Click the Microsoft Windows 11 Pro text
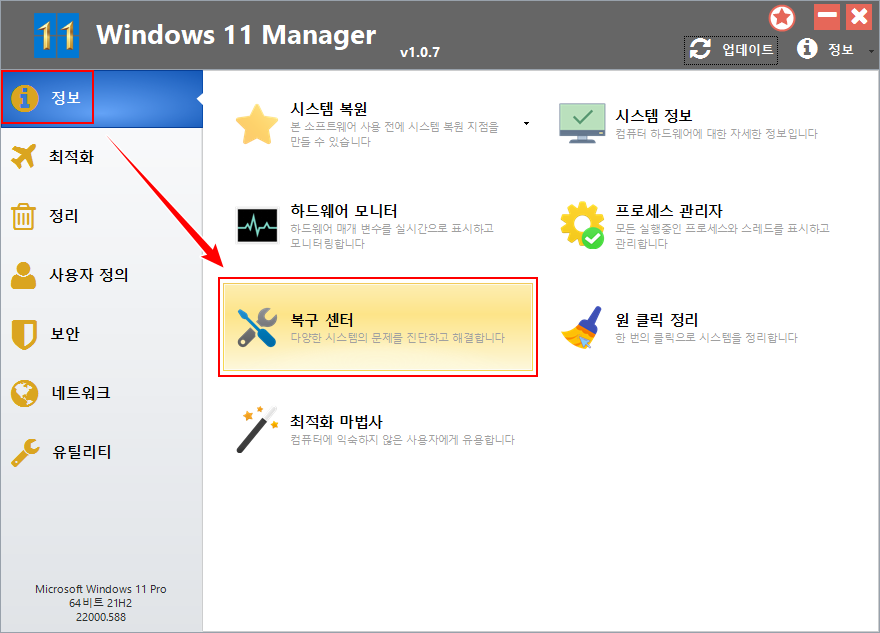The width and height of the screenshot is (880, 633). (101, 589)
